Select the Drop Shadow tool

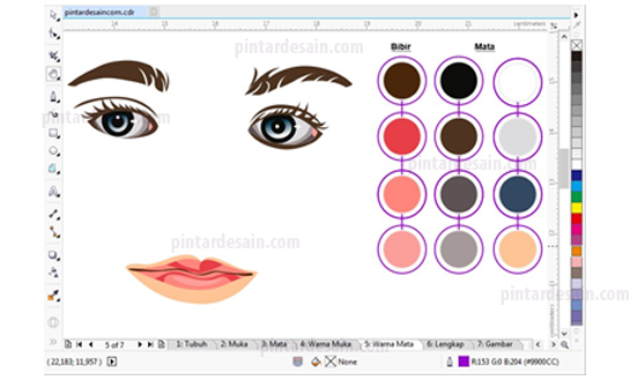click(x=53, y=255)
